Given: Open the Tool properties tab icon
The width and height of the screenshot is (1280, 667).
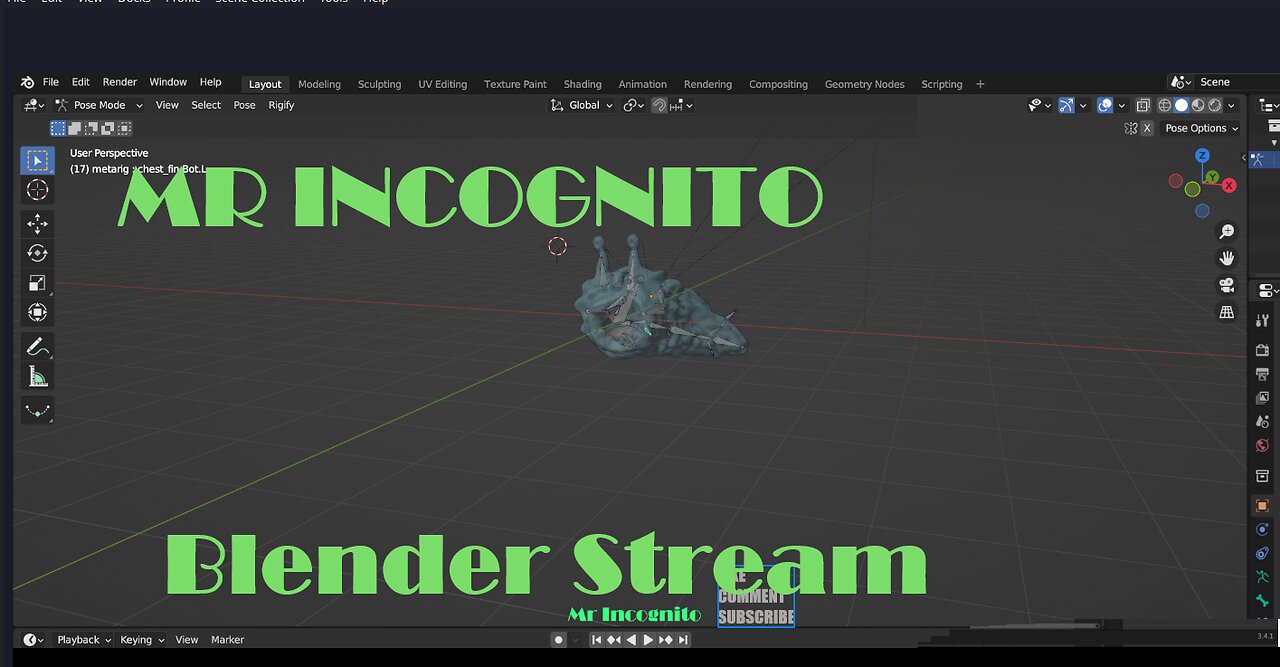Looking at the screenshot, I should coord(1262,321).
